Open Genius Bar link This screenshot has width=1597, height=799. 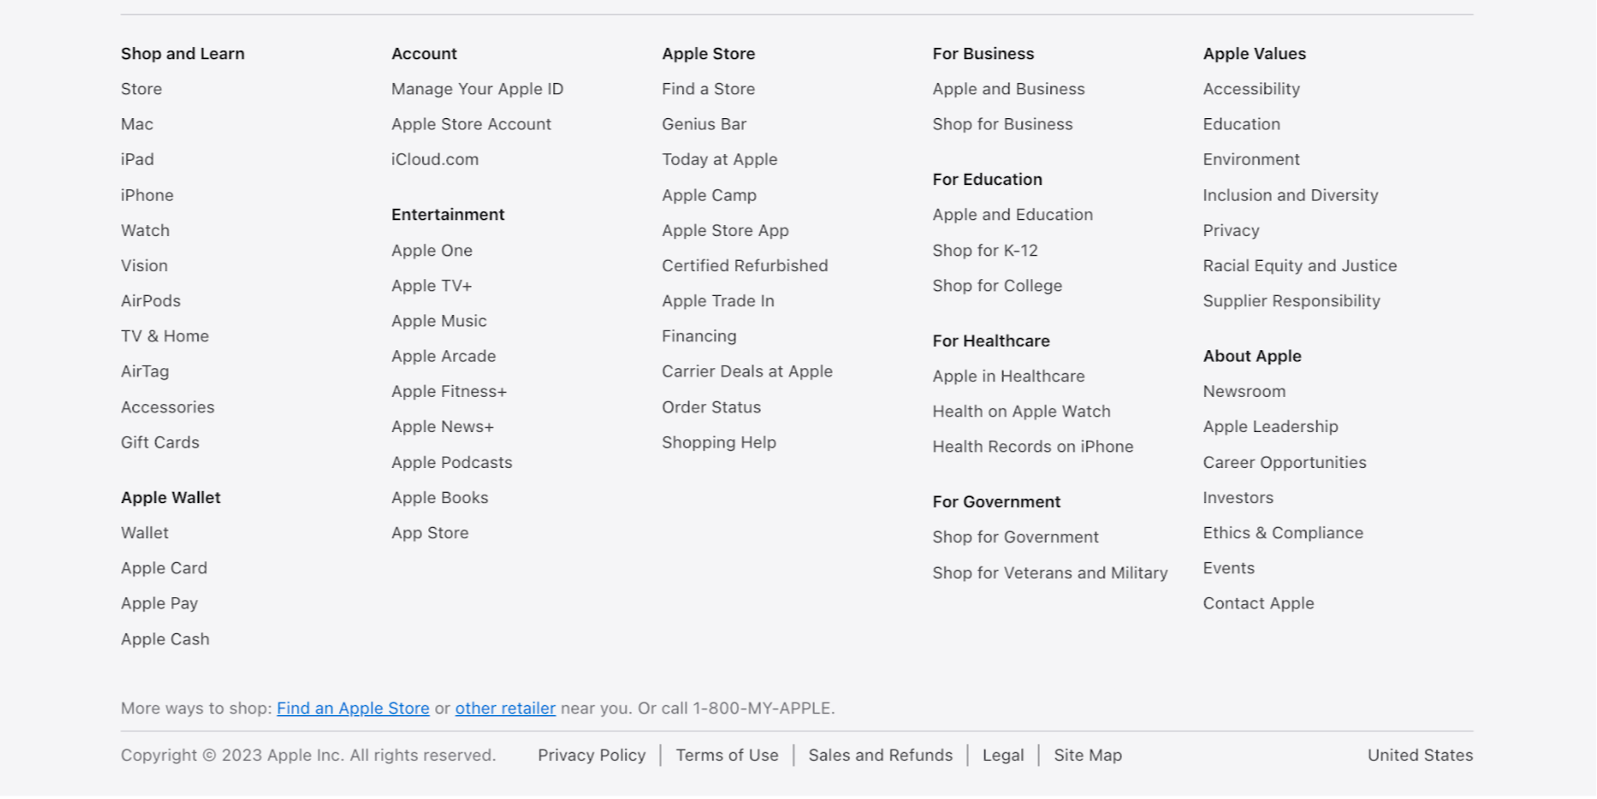pos(704,124)
